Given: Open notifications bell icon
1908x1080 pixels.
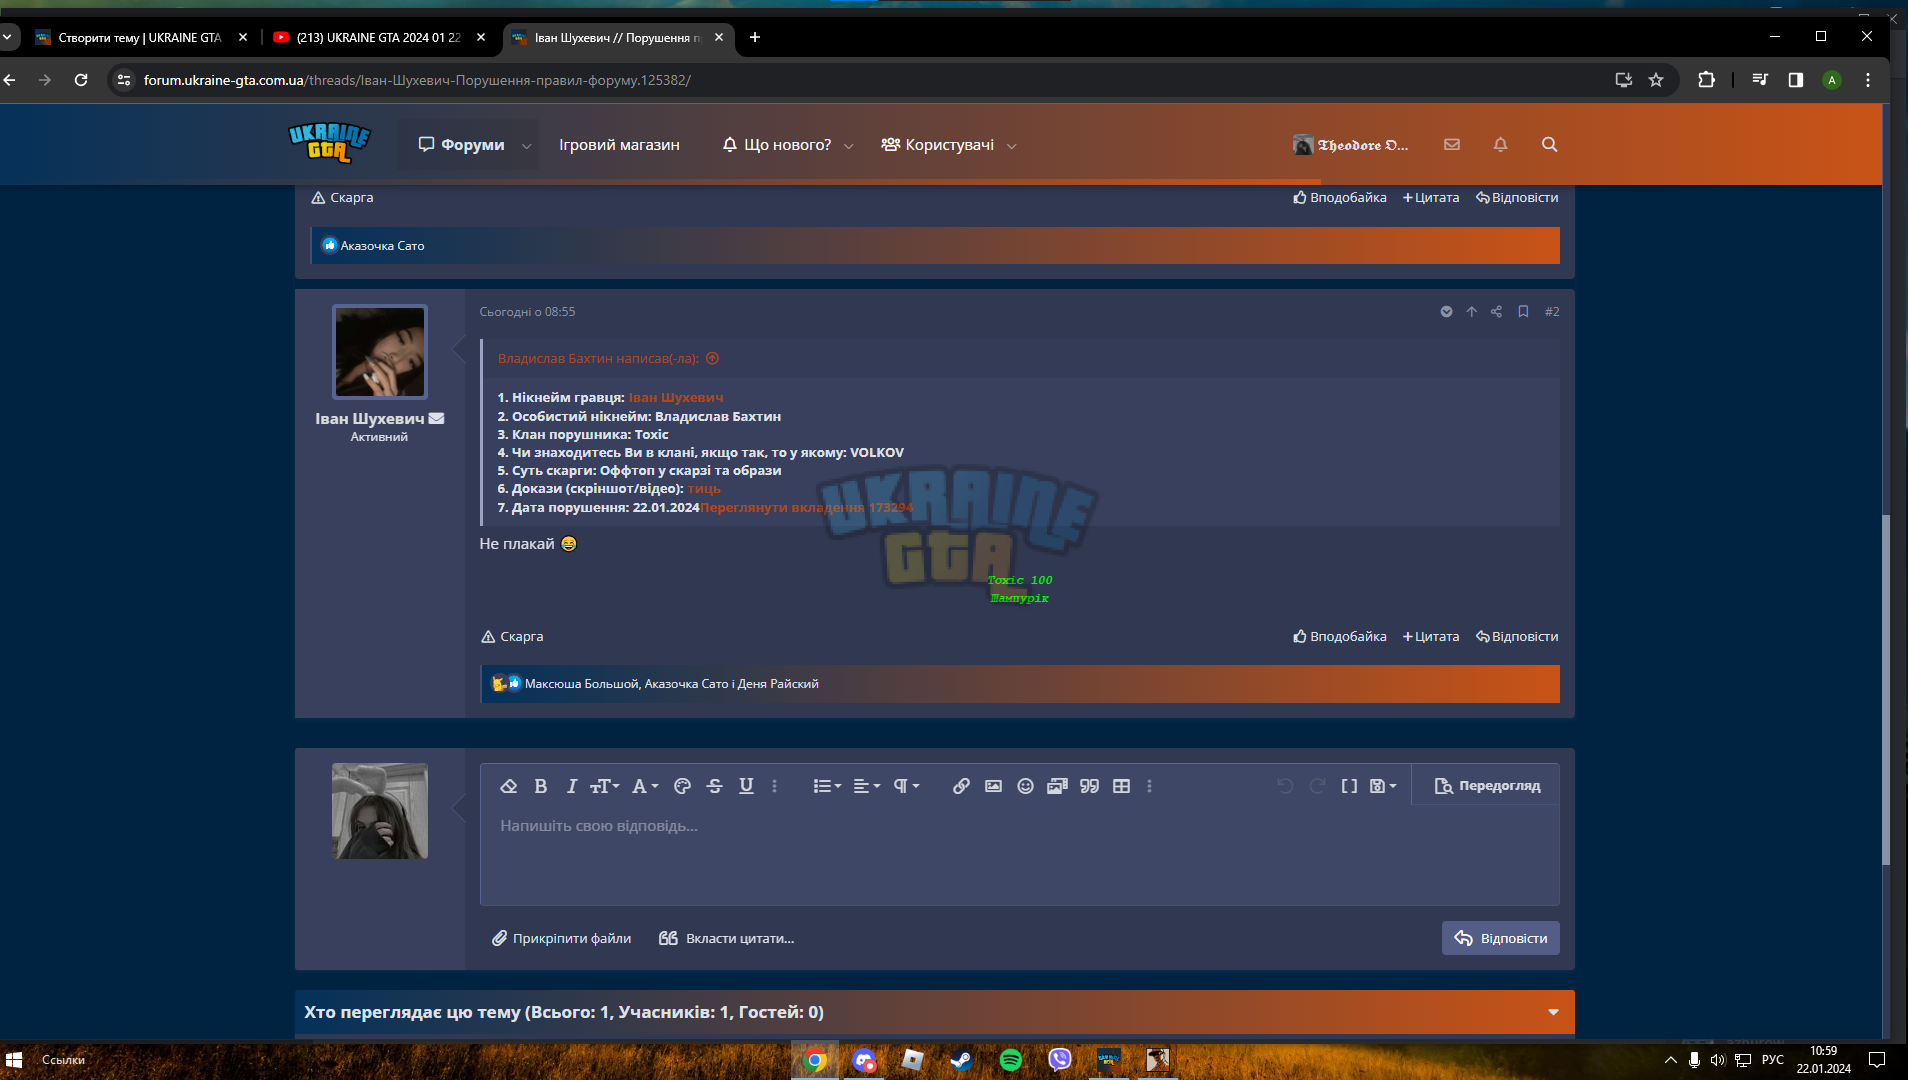Looking at the screenshot, I should [1500, 145].
